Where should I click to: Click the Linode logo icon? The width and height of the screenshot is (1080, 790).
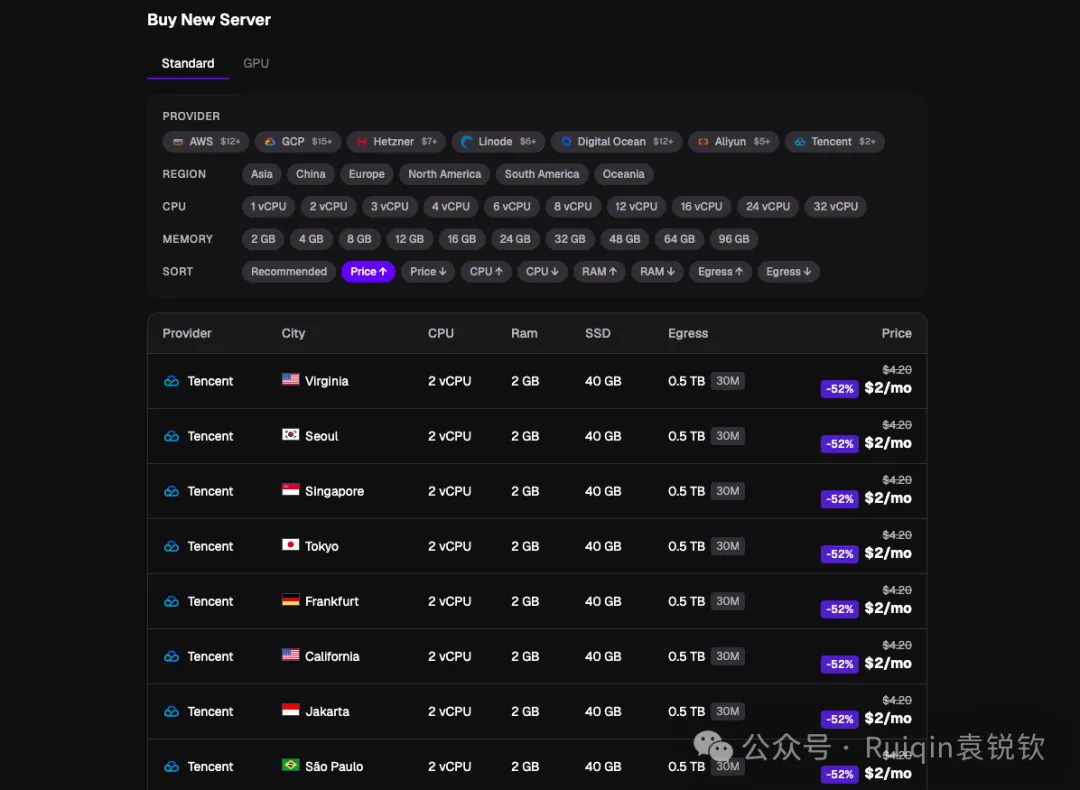[x=466, y=142]
